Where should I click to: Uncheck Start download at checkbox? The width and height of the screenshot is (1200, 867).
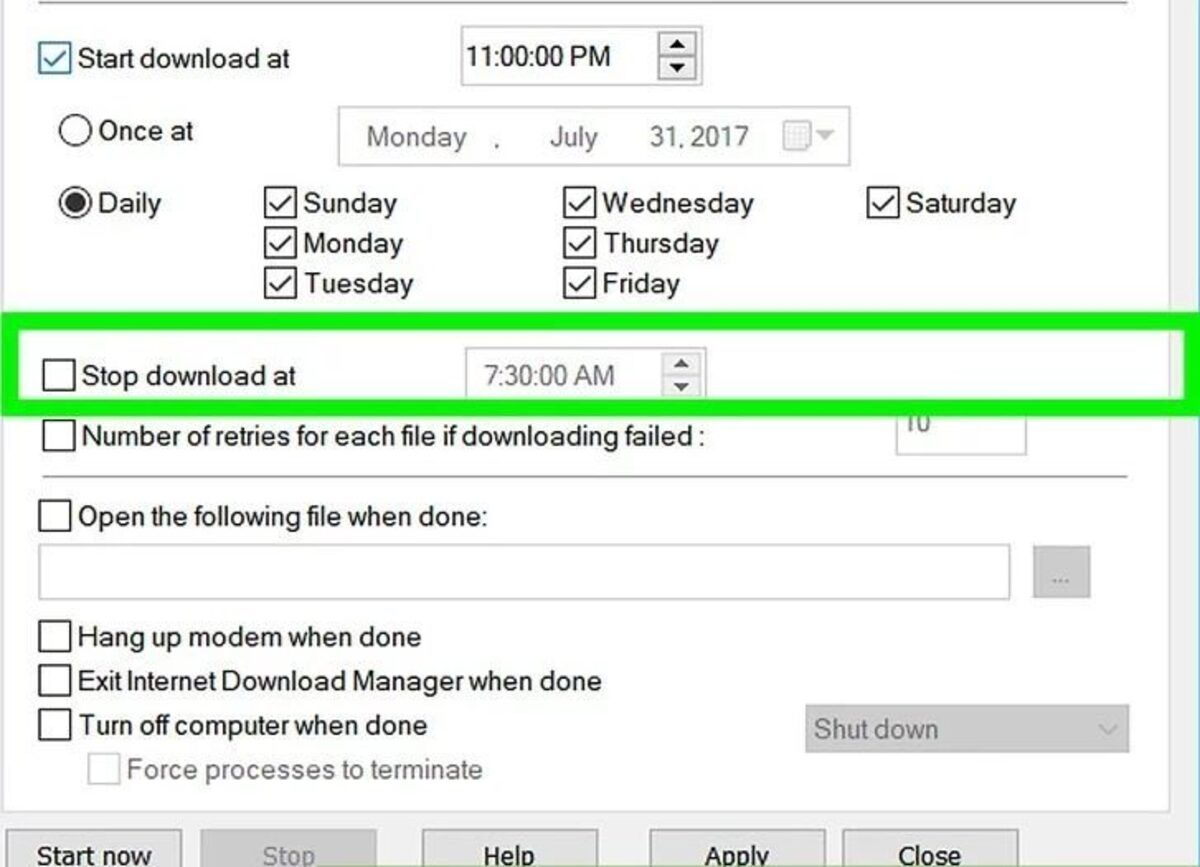pyautogui.click(x=54, y=57)
